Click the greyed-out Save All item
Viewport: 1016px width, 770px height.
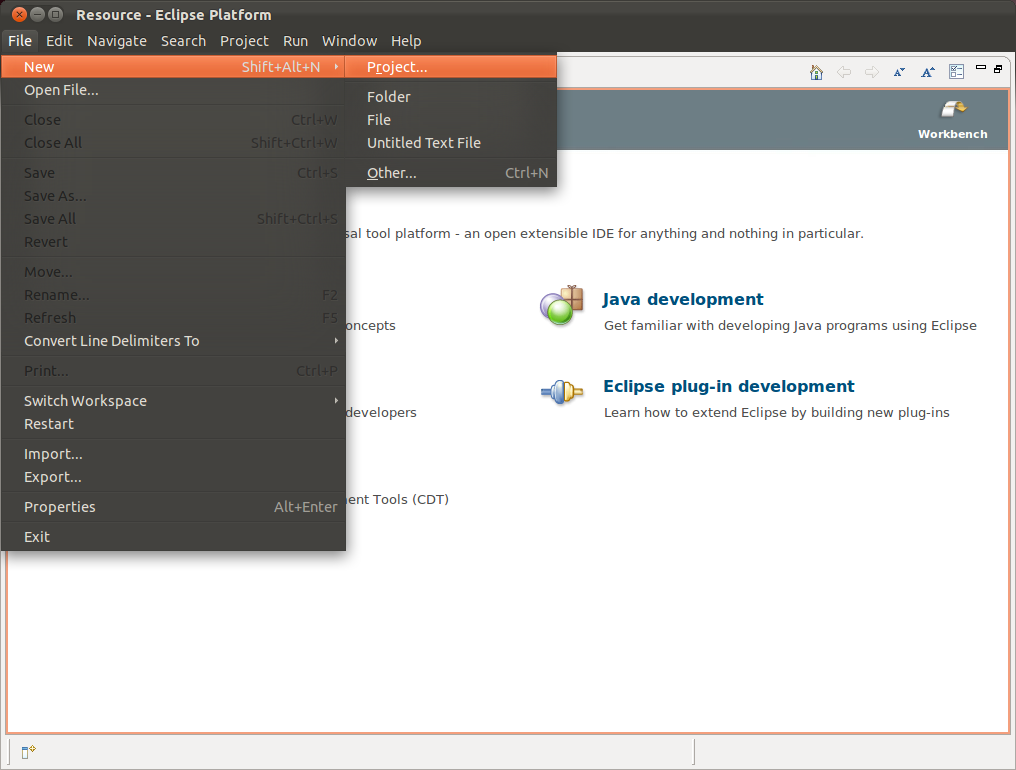point(173,219)
